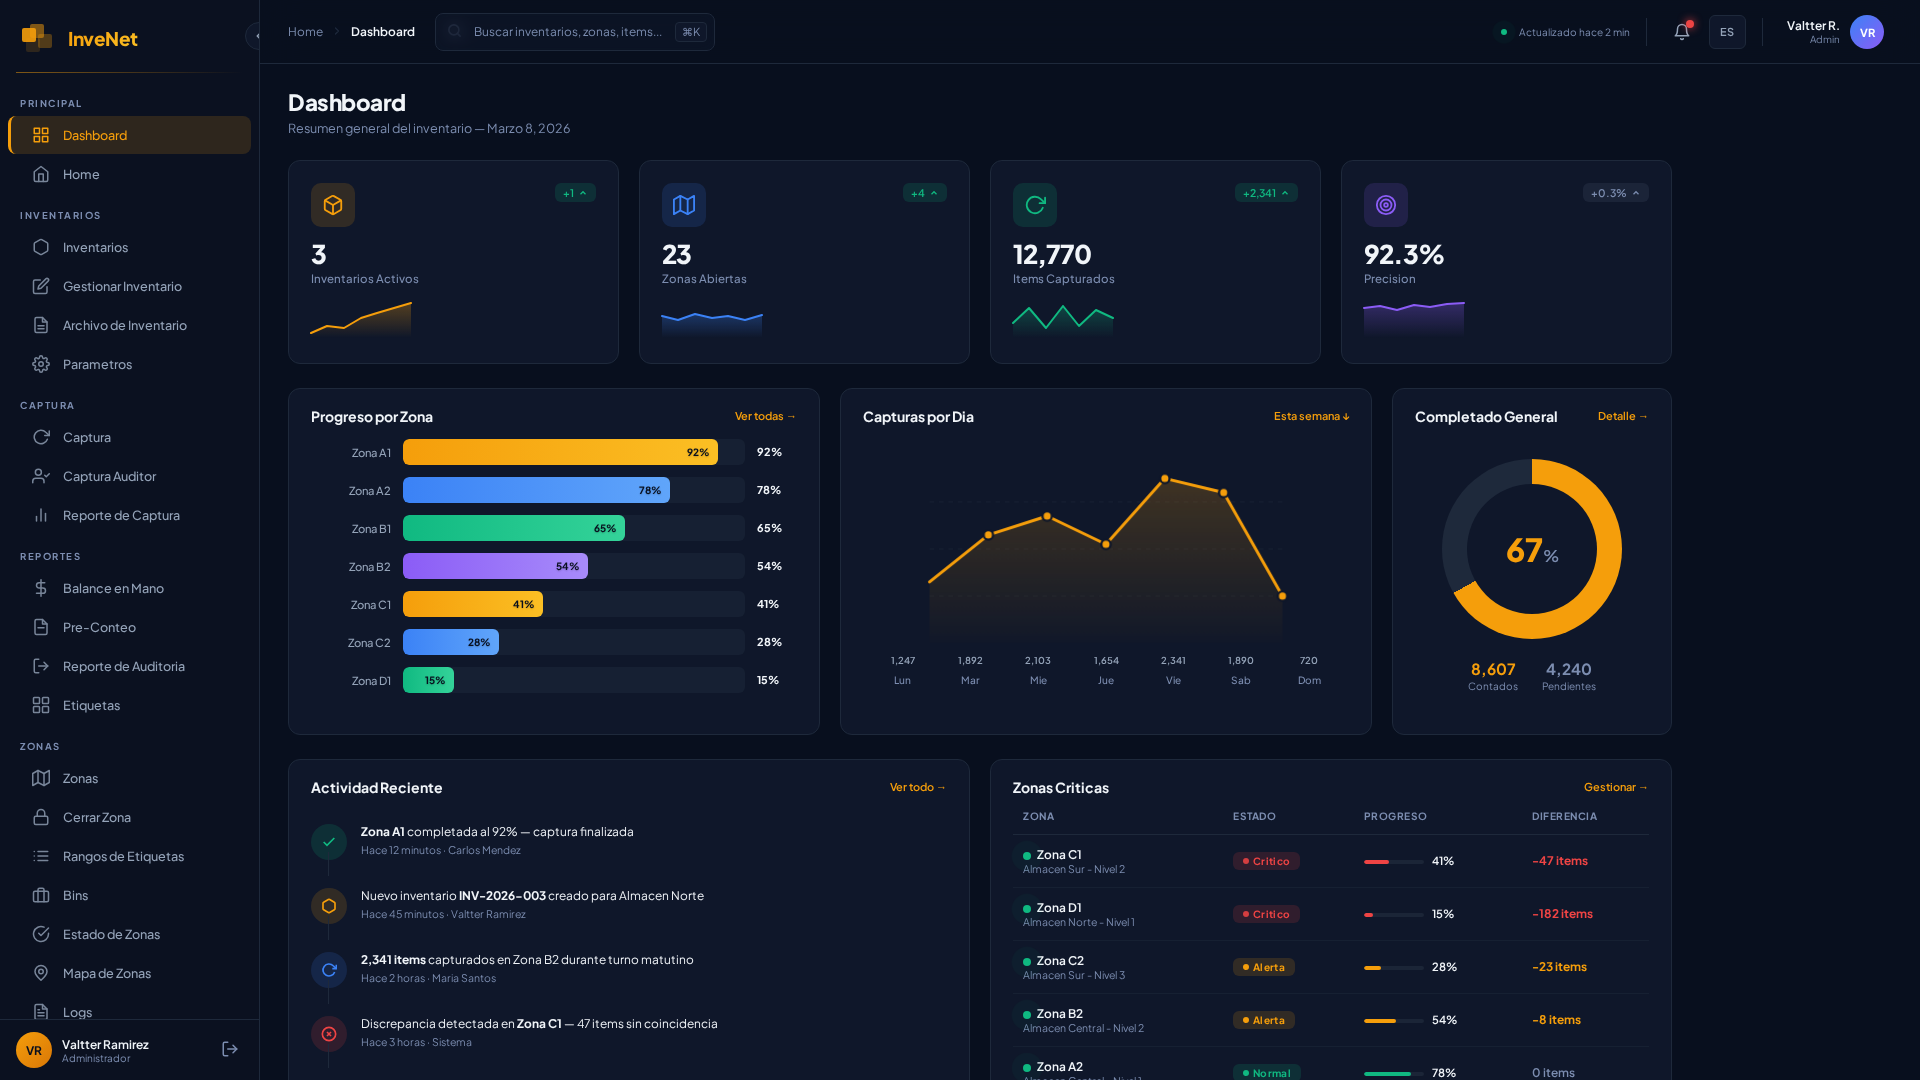Focus the Buscar inventarios search field
Viewport: 1920px width, 1080px height.
pos(567,32)
